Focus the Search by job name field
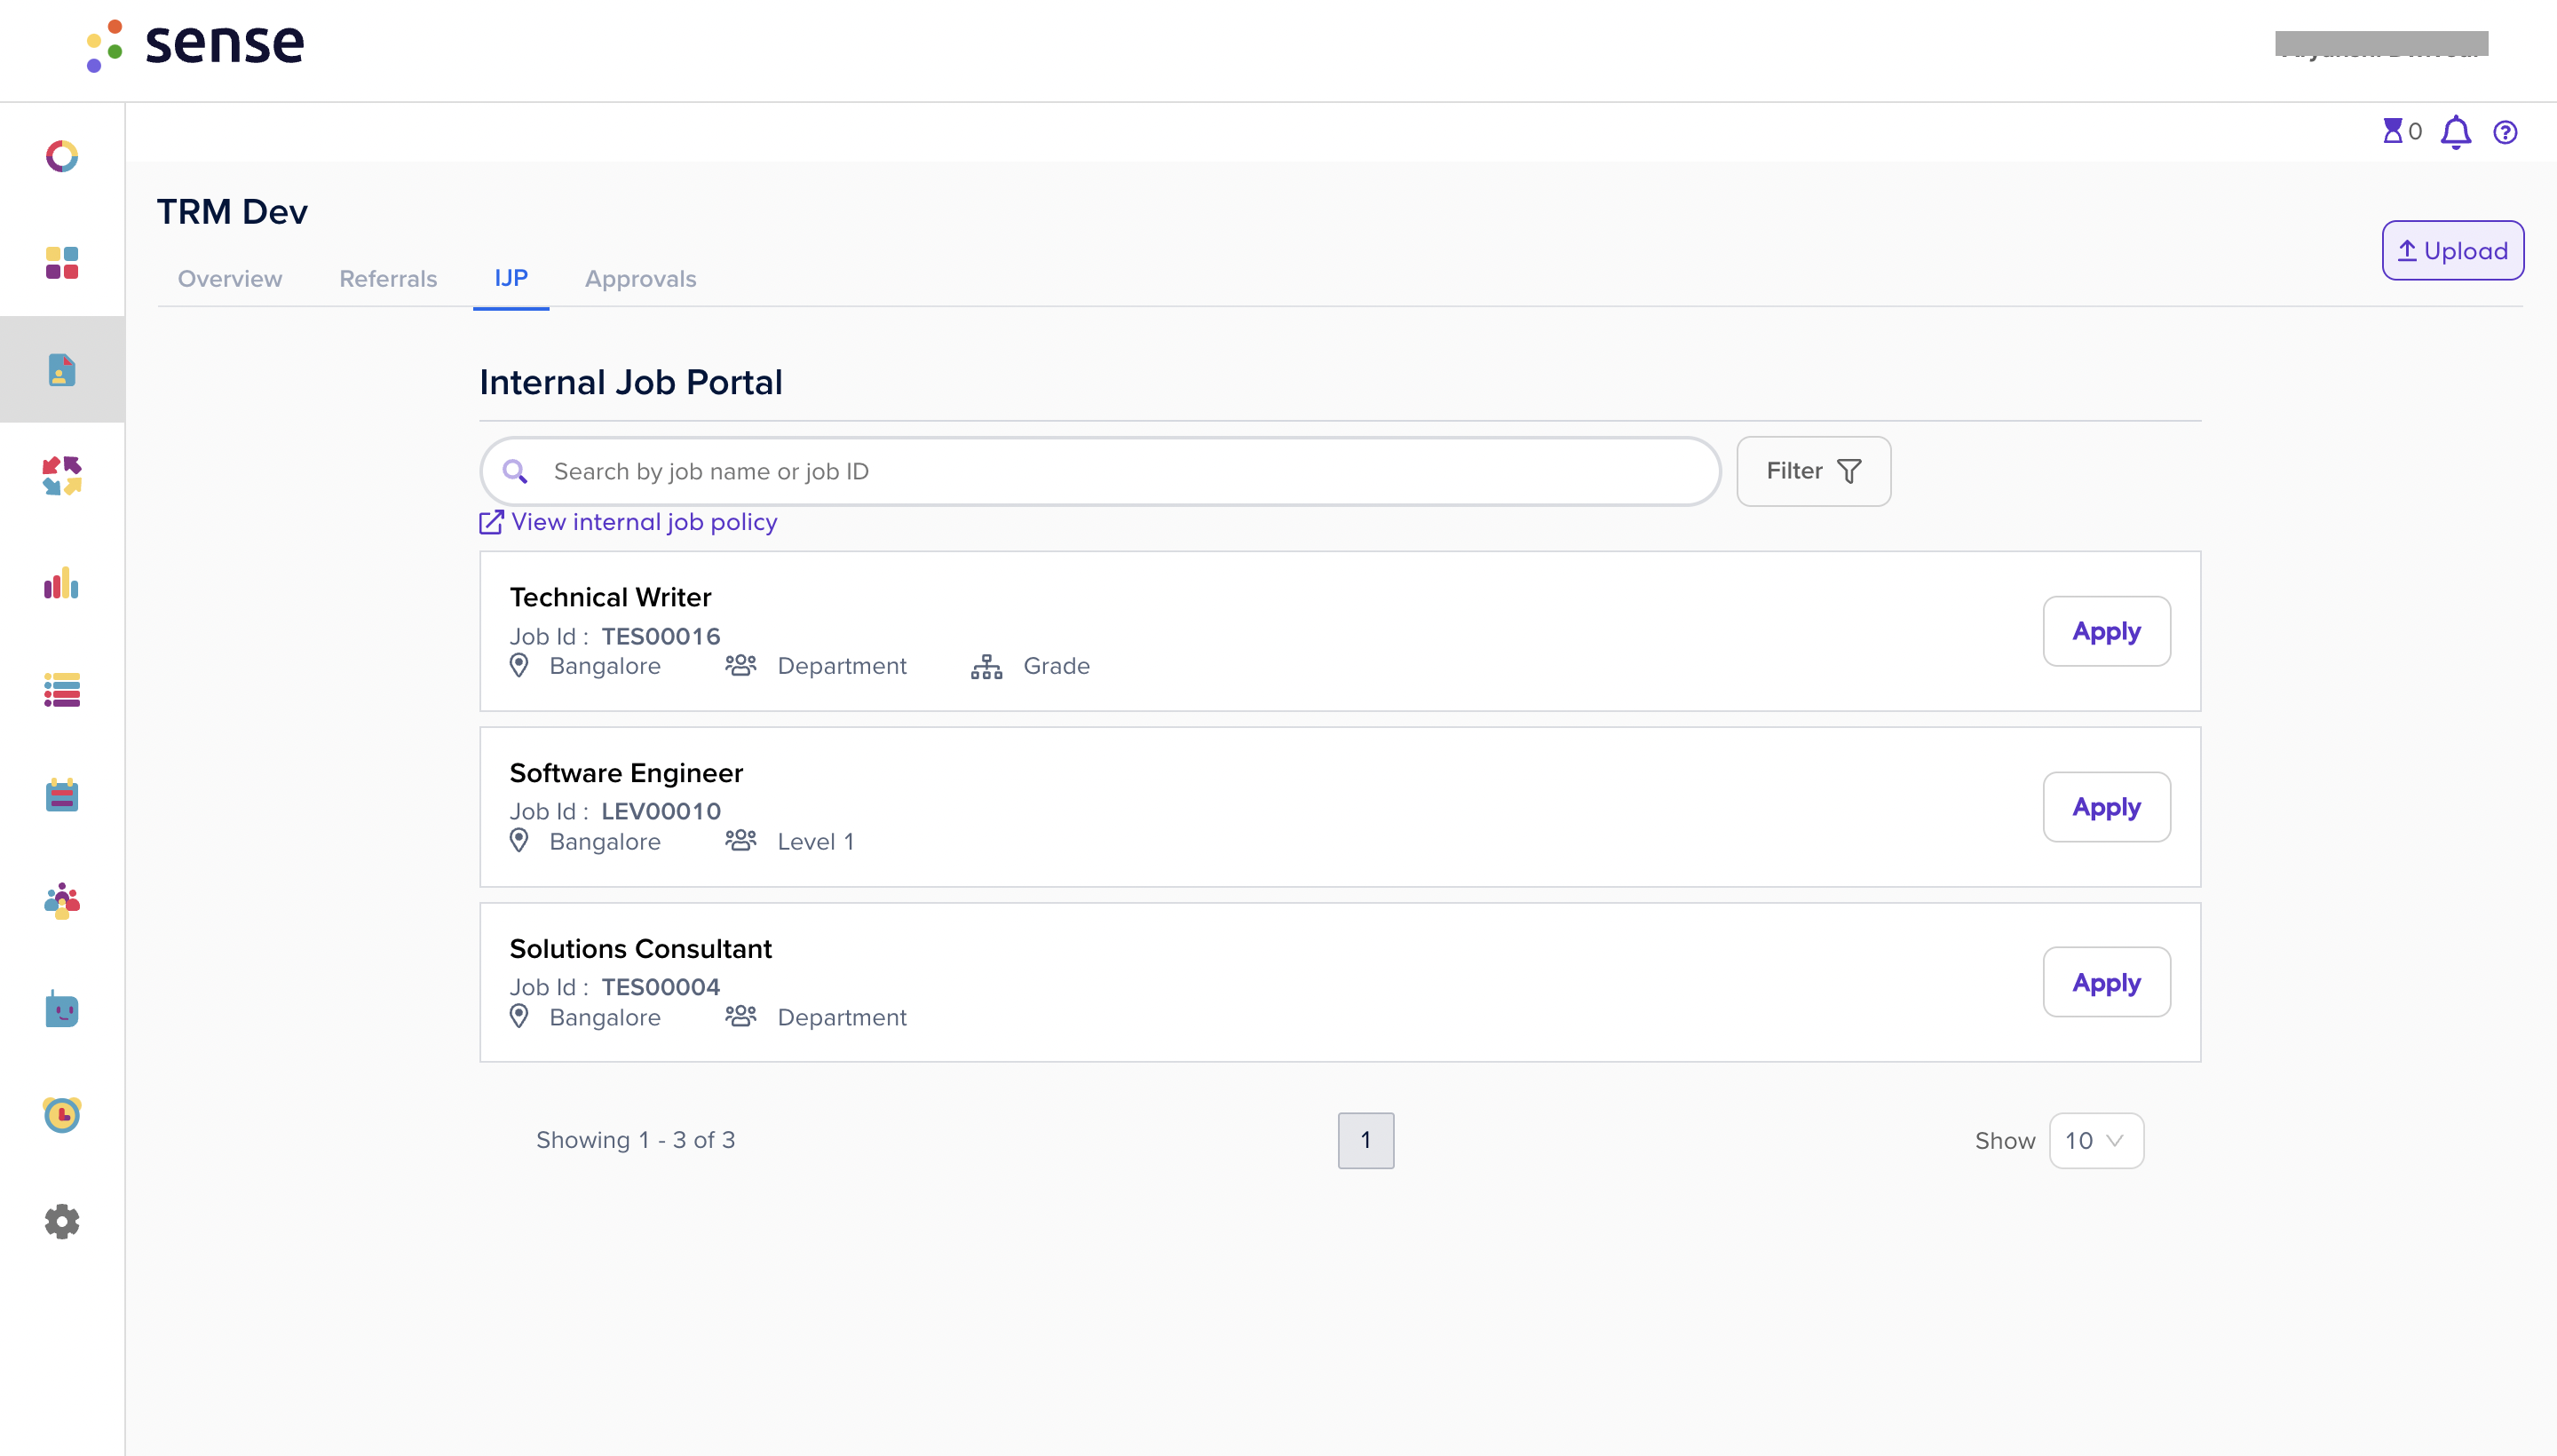Image resolution: width=2557 pixels, height=1456 pixels. [x=1100, y=471]
